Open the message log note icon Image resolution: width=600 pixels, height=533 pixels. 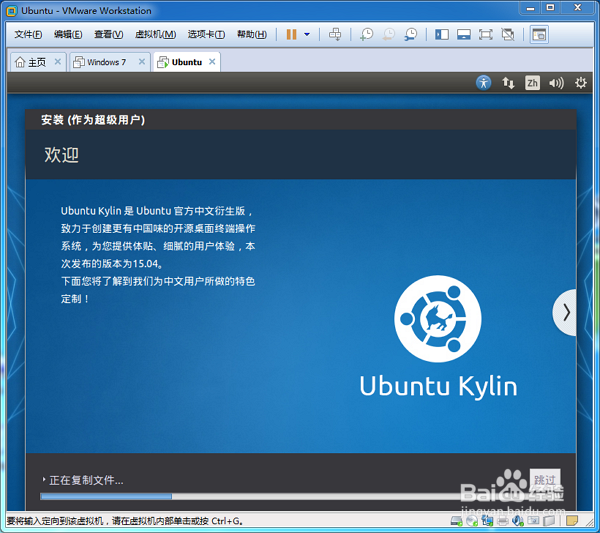[x=572, y=521]
